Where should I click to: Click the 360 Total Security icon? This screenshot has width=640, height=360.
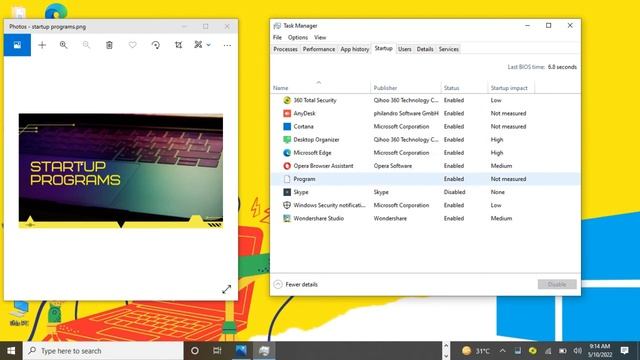[287, 100]
